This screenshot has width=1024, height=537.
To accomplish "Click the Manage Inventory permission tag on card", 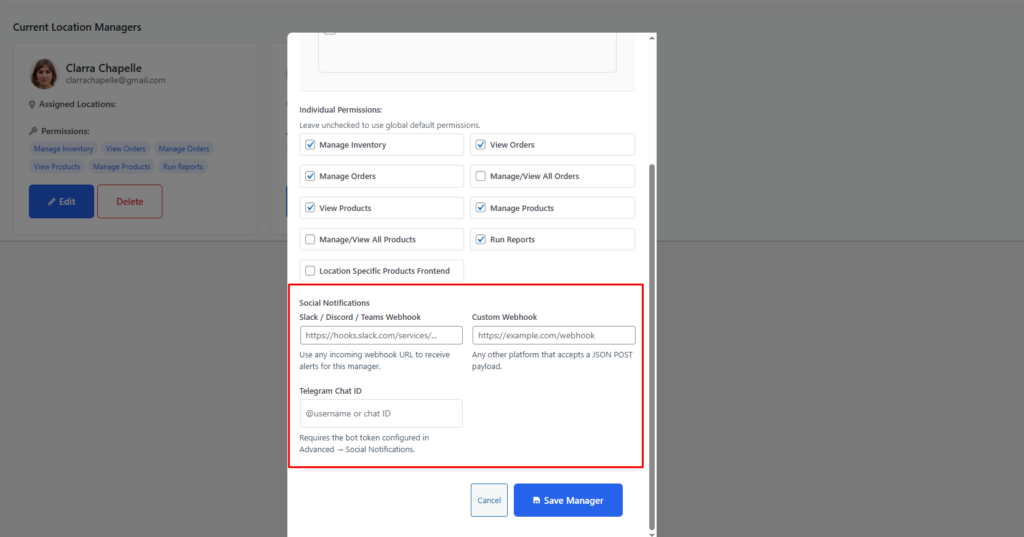I will click(x=63, y=149).
